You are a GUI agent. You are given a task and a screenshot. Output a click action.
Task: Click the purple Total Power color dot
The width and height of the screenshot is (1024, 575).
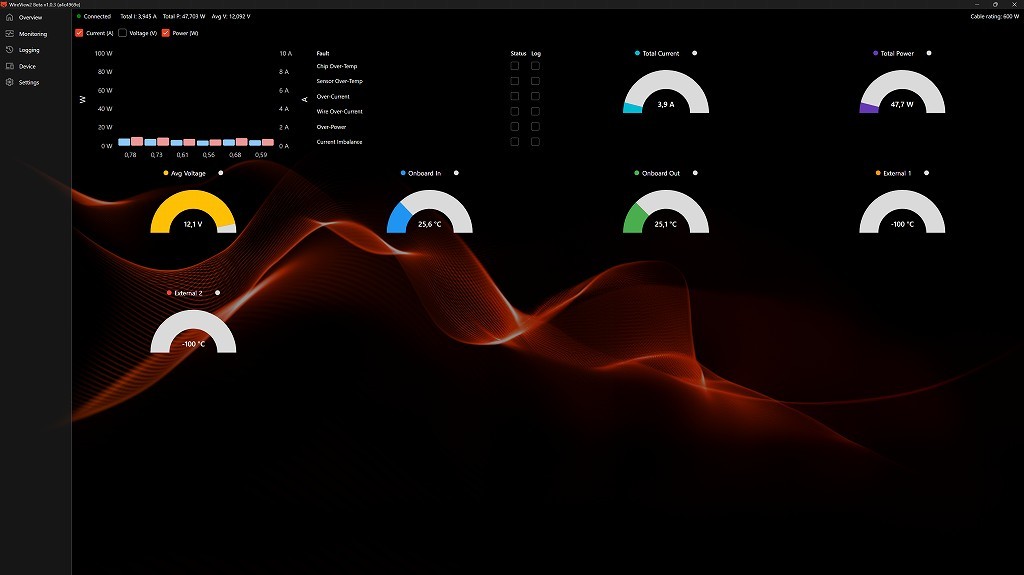(876, 53)
